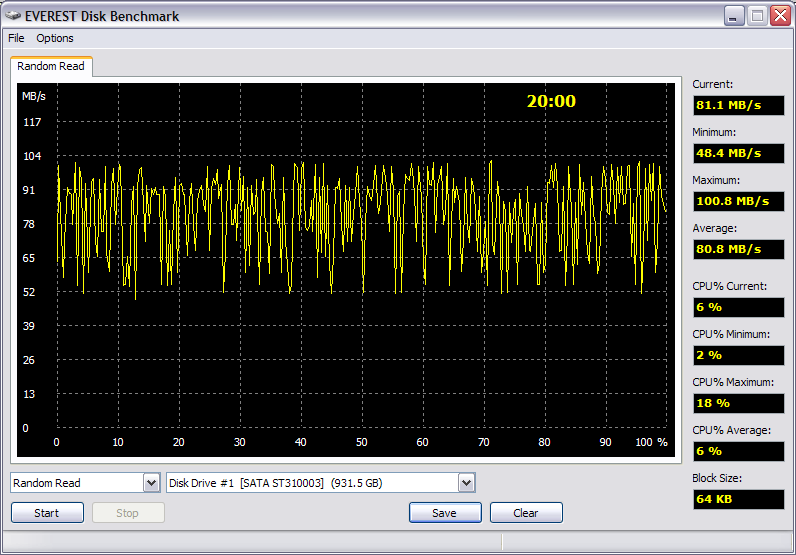796x555 pixels.
Task: Click the greyed-out Stop button
Action: click(x=128, y=513)
